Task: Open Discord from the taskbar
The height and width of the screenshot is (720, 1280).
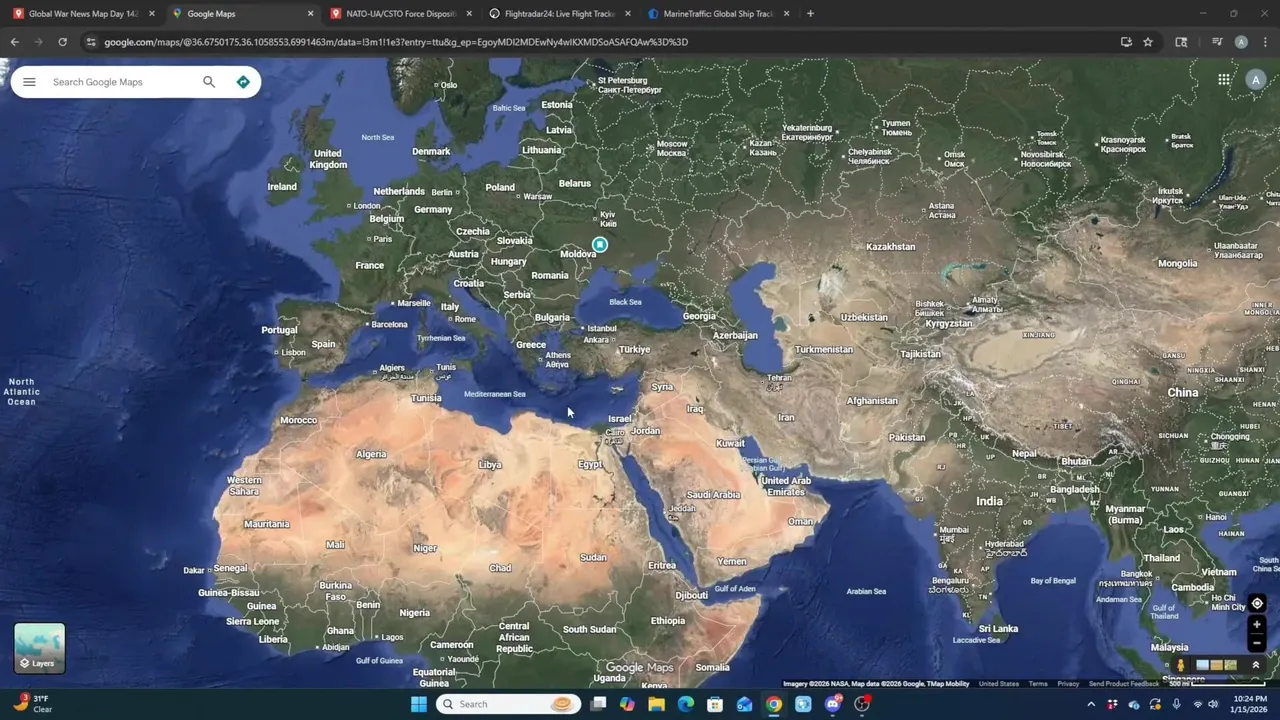Action: pyautogui.click(x=833, y=704)
